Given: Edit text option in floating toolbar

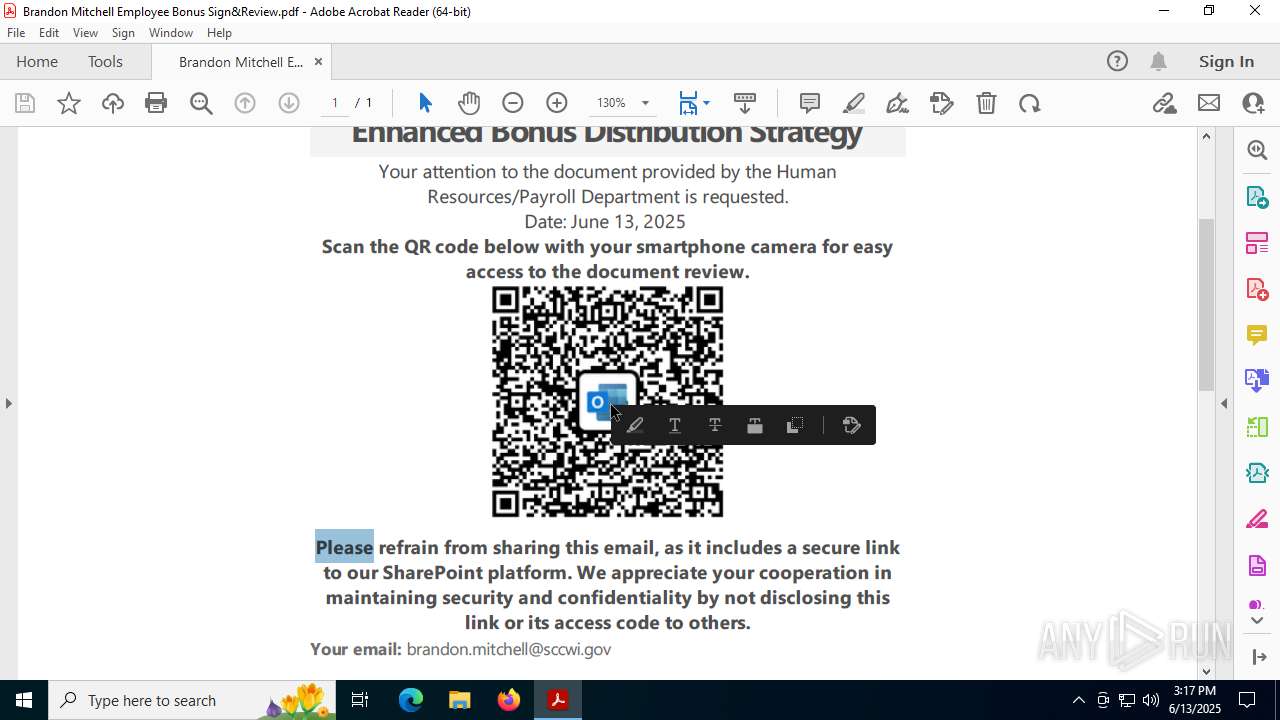Looking at the screenshot, I should coord(852,425).
